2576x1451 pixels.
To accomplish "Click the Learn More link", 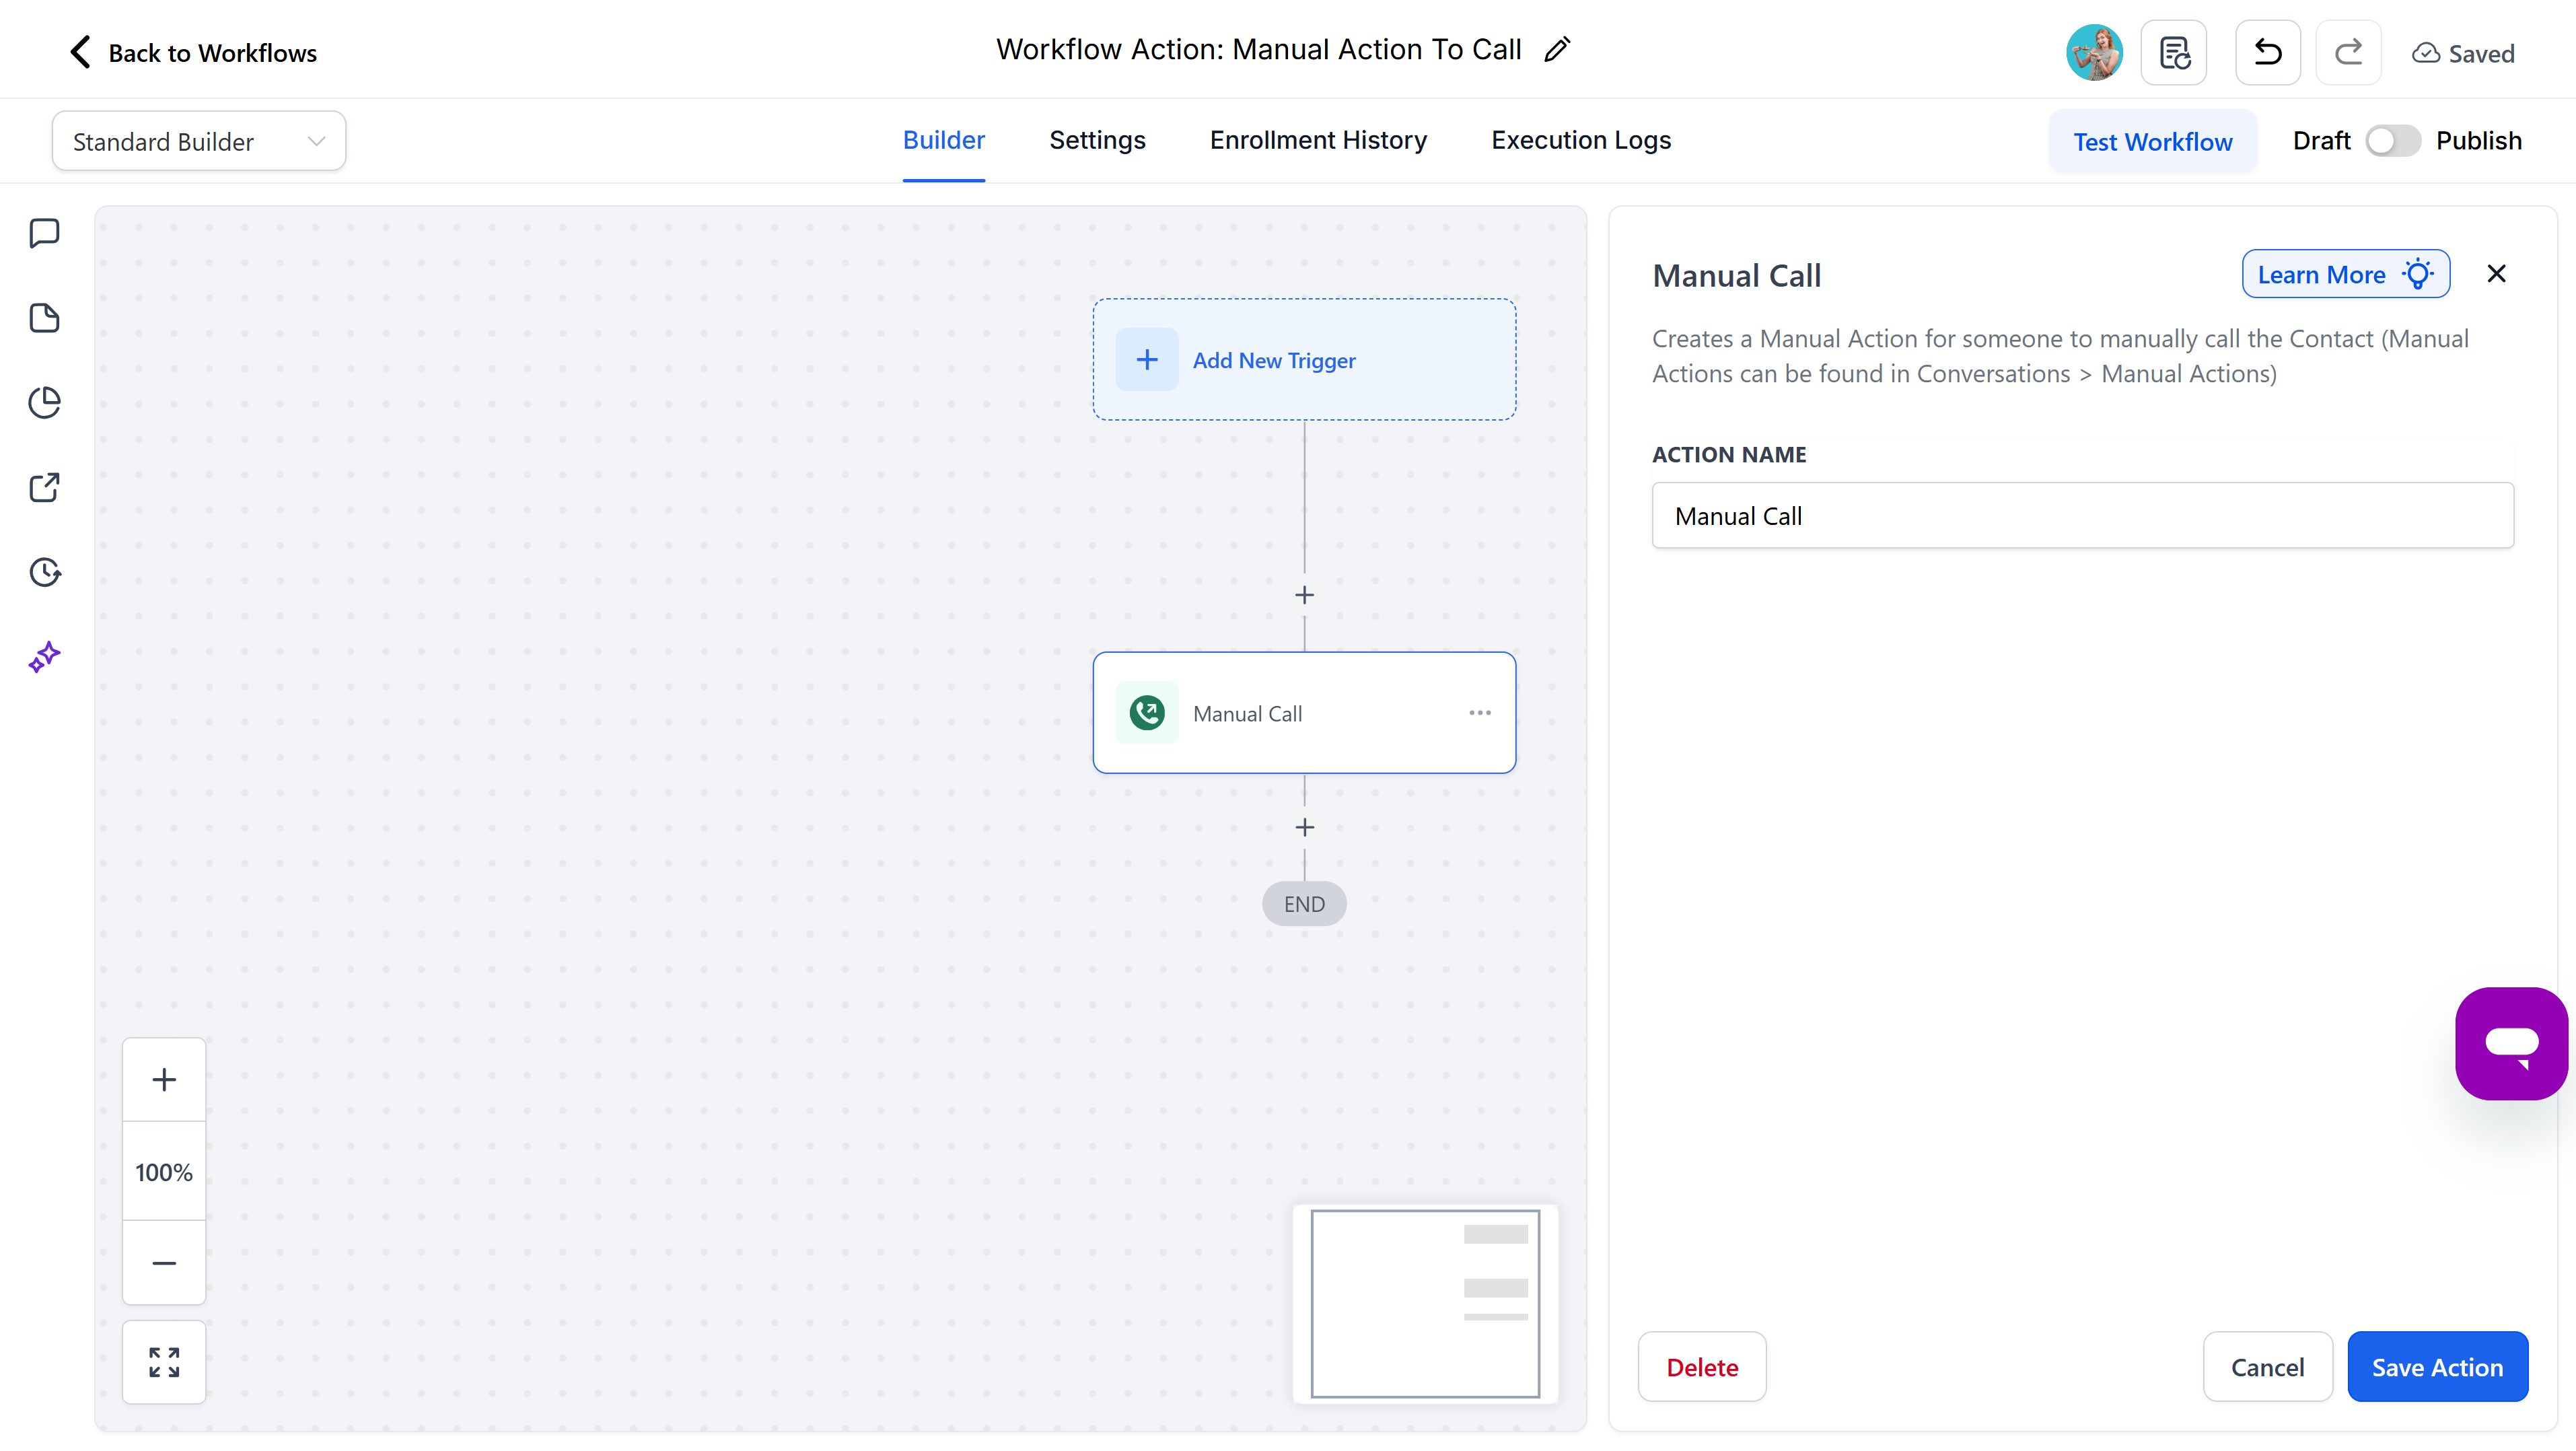I will coord(2345,273).
